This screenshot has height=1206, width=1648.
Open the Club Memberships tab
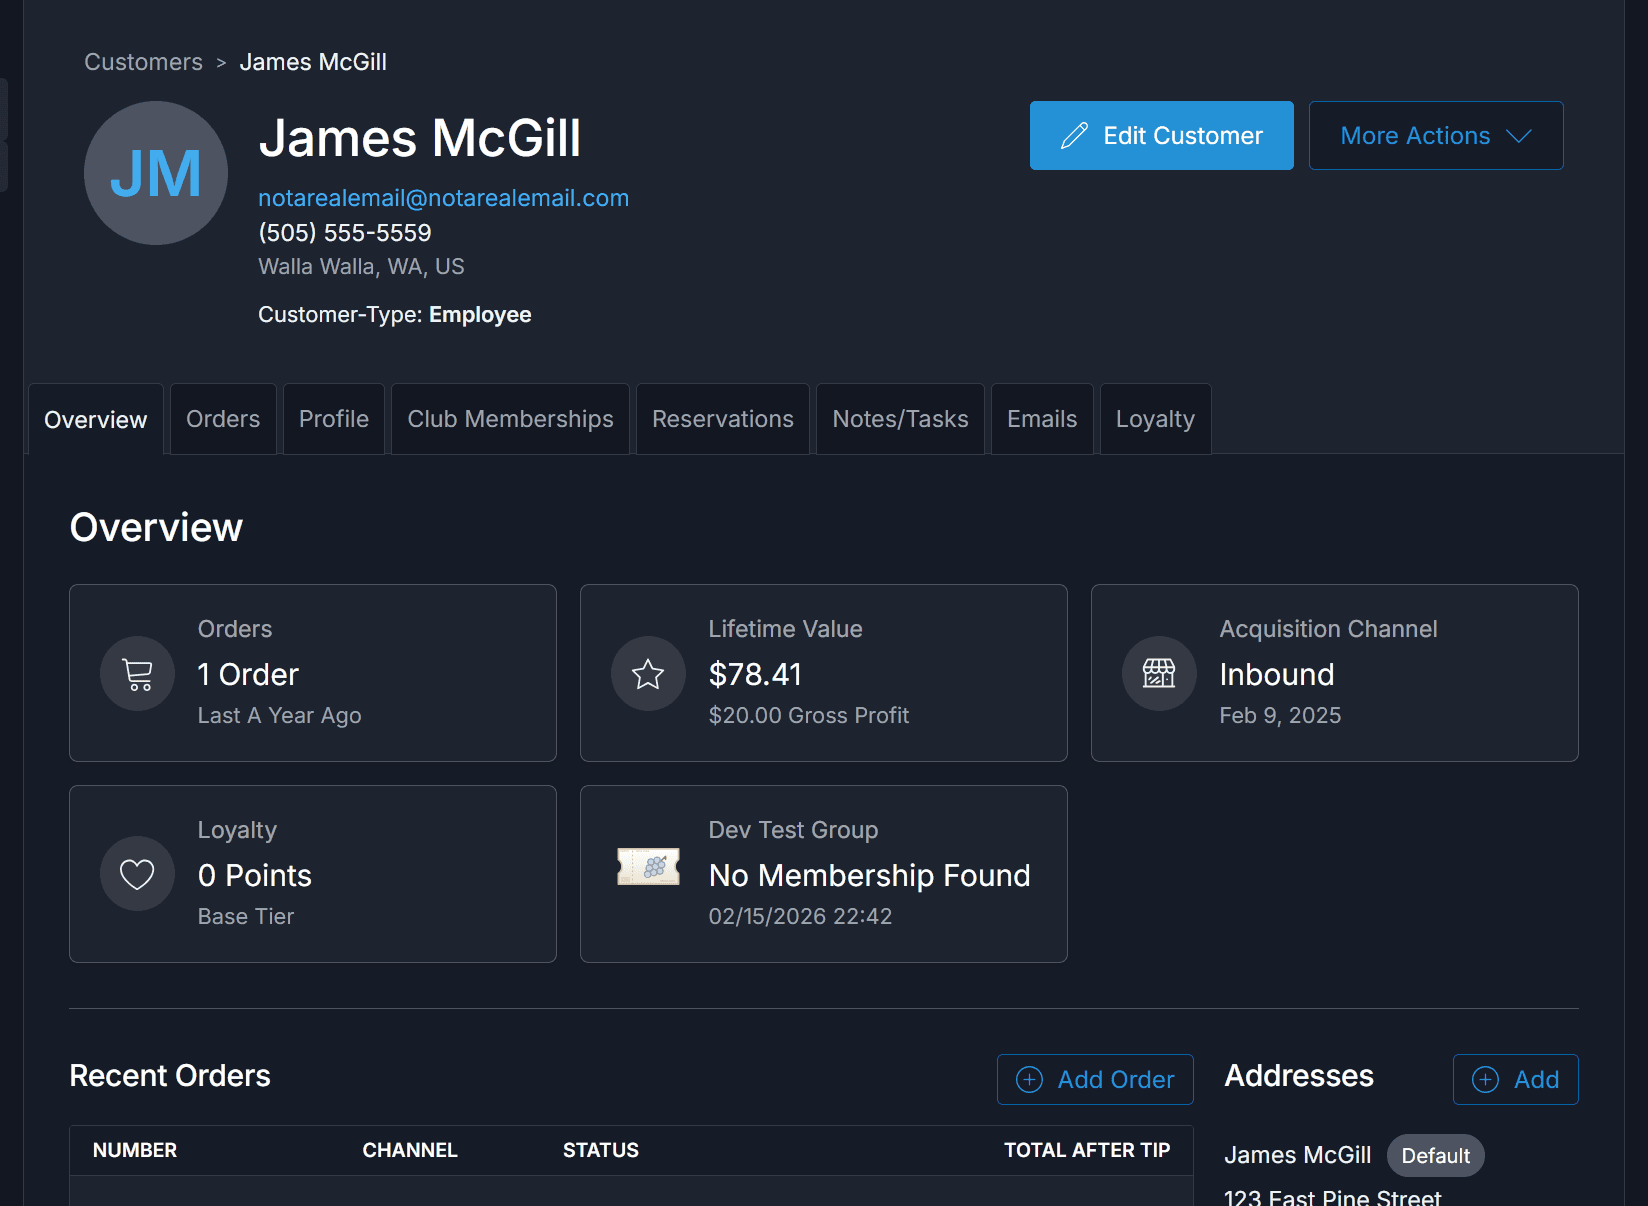510,419
